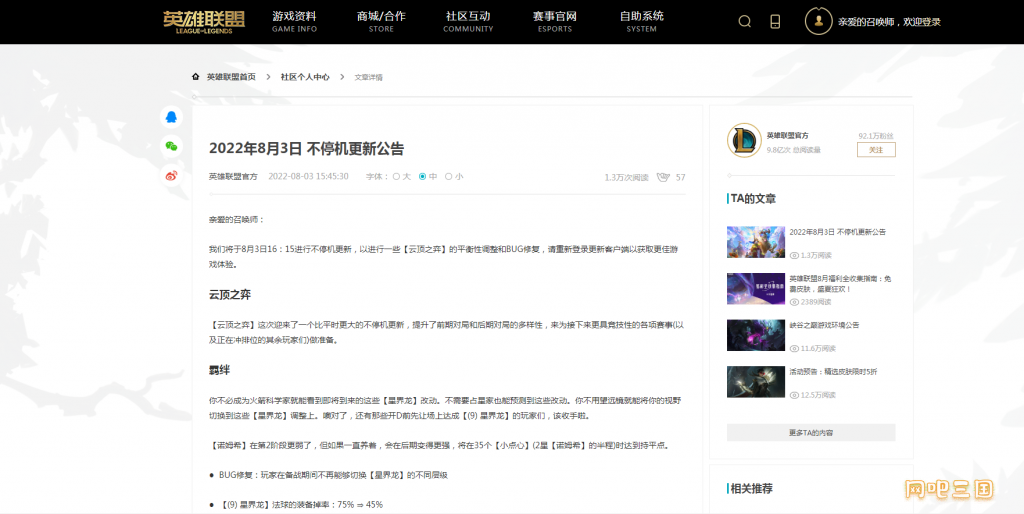Click the mobile phone icon in header

(775, 22)
